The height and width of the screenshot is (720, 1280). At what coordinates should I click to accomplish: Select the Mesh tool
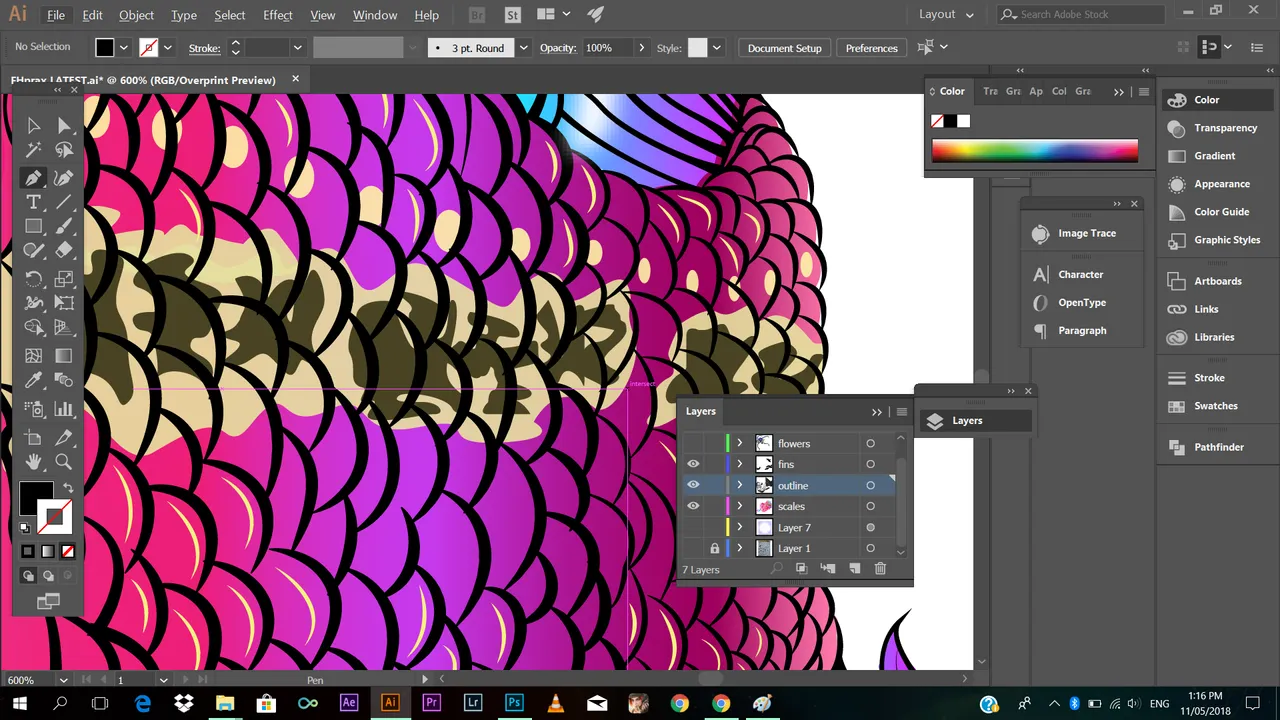pyautogui.click(x=33, y=355)
